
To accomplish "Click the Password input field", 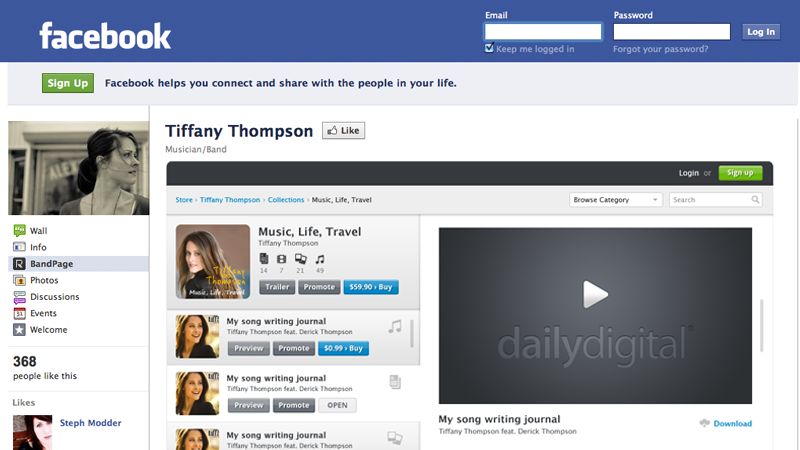I will 671,32.
